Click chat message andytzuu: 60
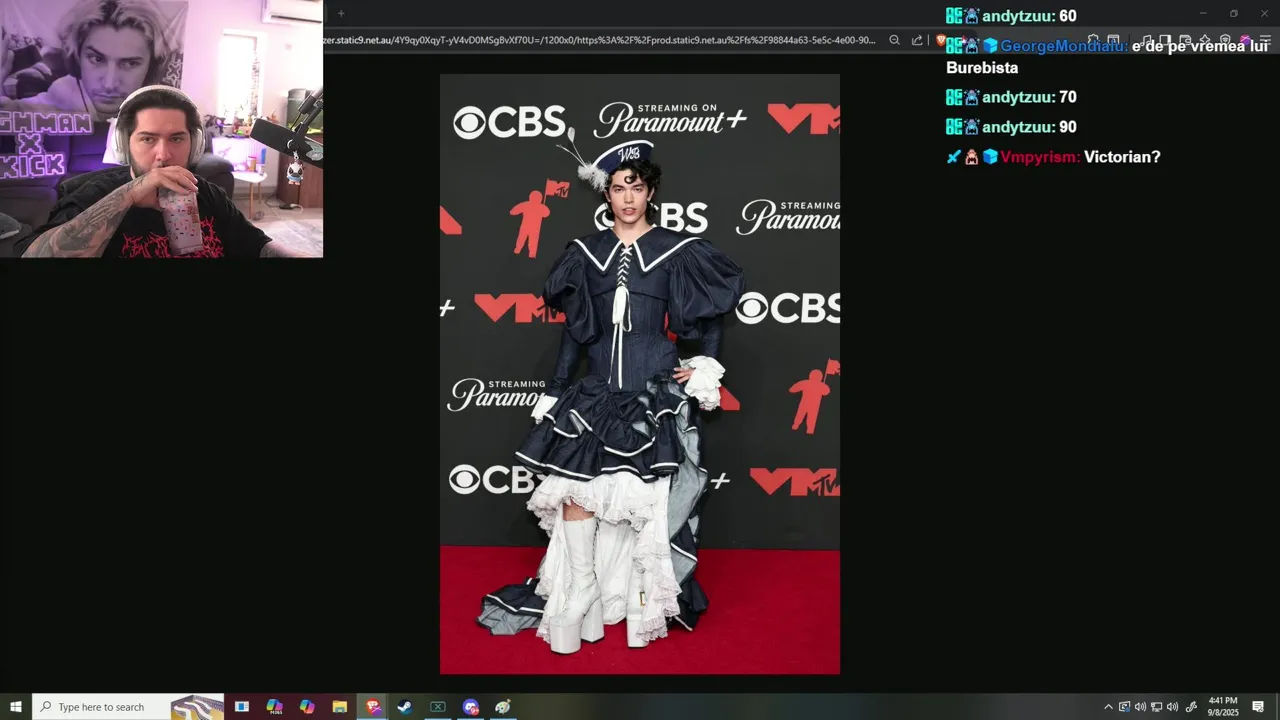 (1011, 16)
